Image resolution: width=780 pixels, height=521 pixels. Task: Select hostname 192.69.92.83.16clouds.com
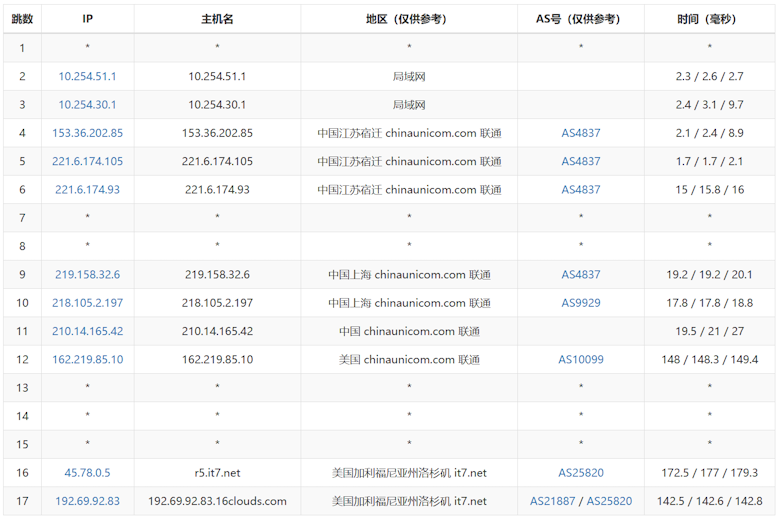pos(217,501)
